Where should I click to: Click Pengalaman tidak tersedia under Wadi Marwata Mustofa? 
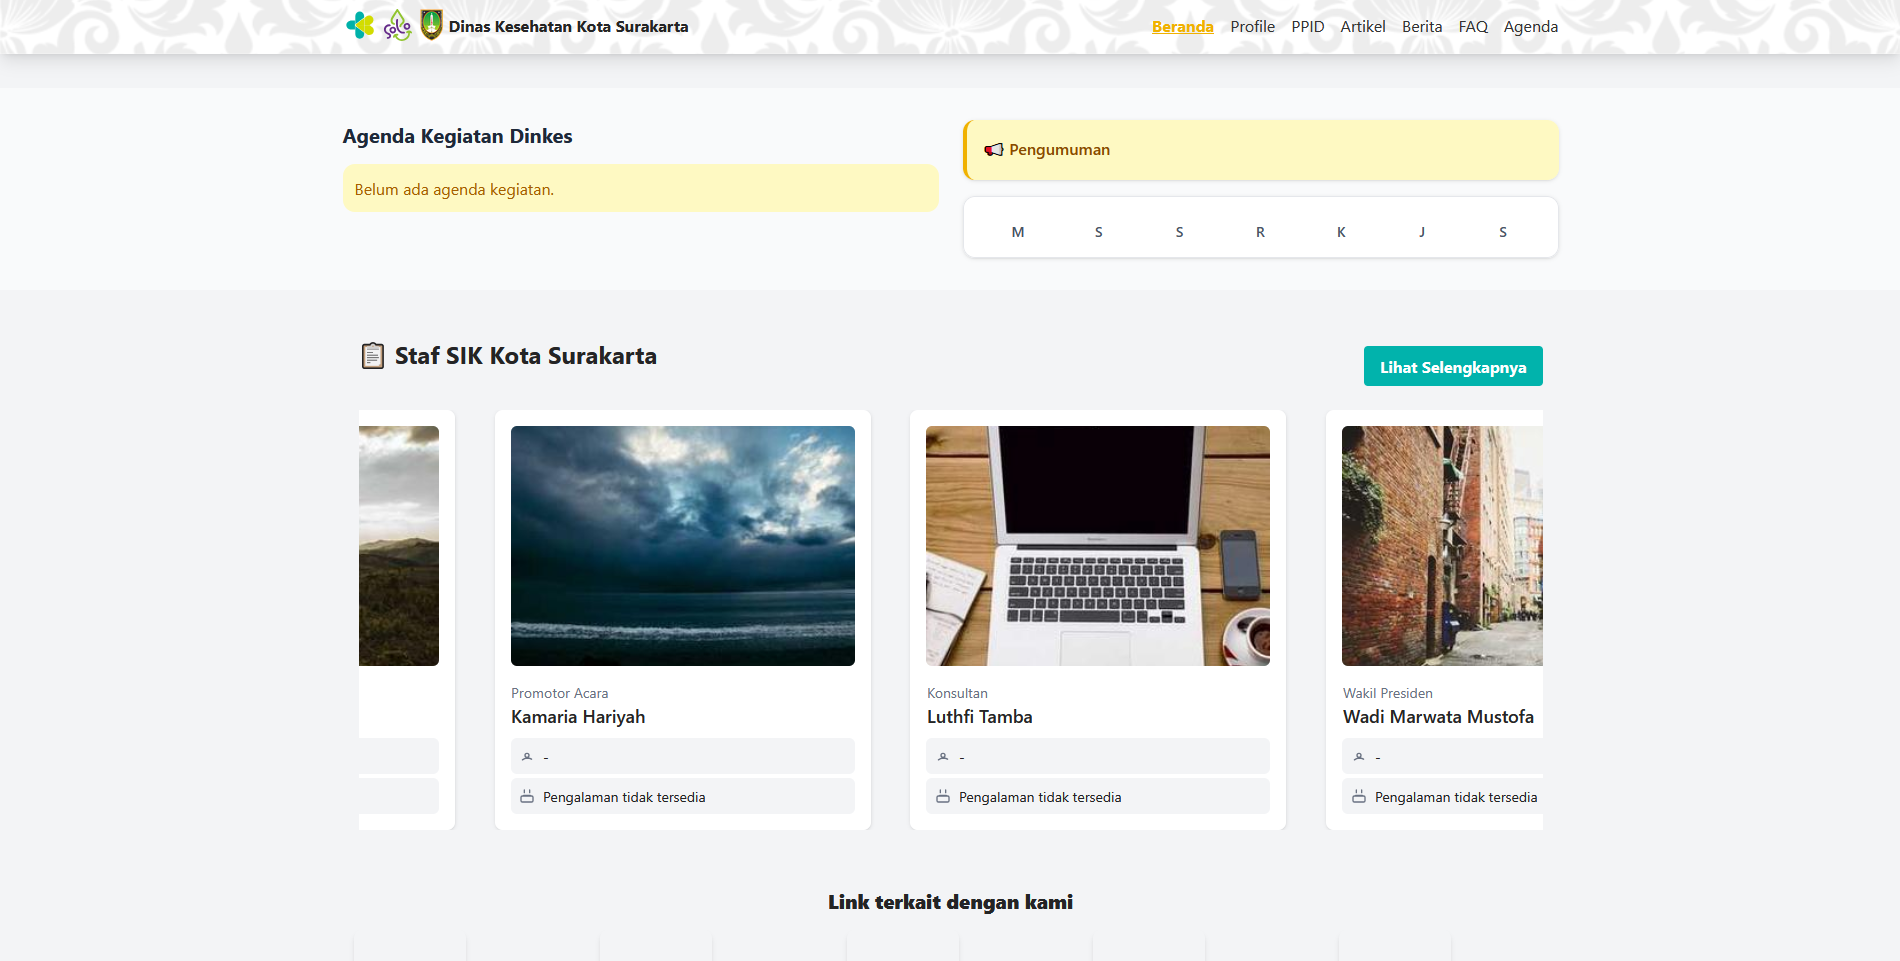pyautogui.click(x=1456, y=797)
